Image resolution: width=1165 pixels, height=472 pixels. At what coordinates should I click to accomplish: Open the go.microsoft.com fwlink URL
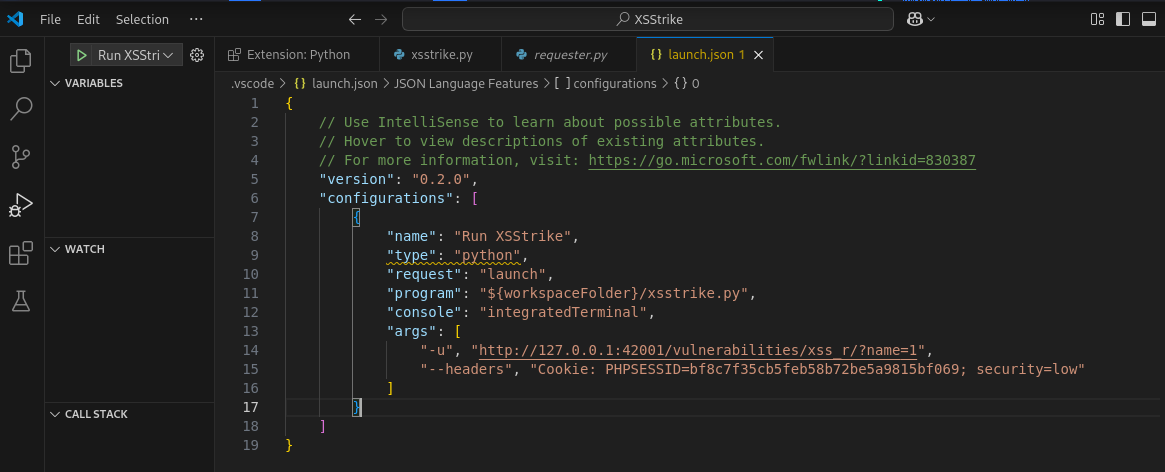[782, 160]
